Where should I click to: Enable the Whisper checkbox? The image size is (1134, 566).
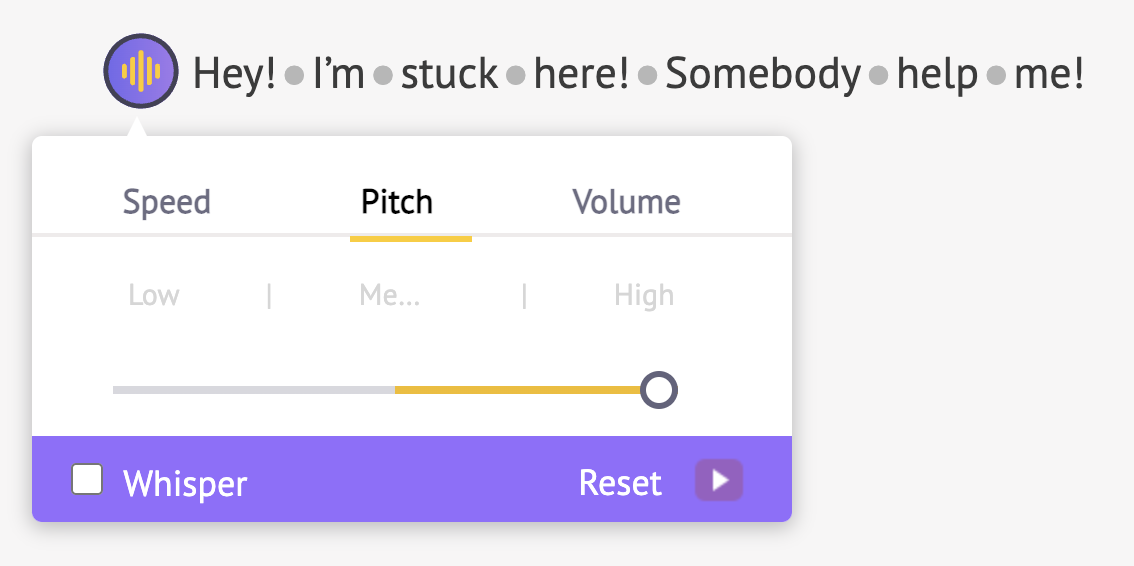(x=88, y=481)
